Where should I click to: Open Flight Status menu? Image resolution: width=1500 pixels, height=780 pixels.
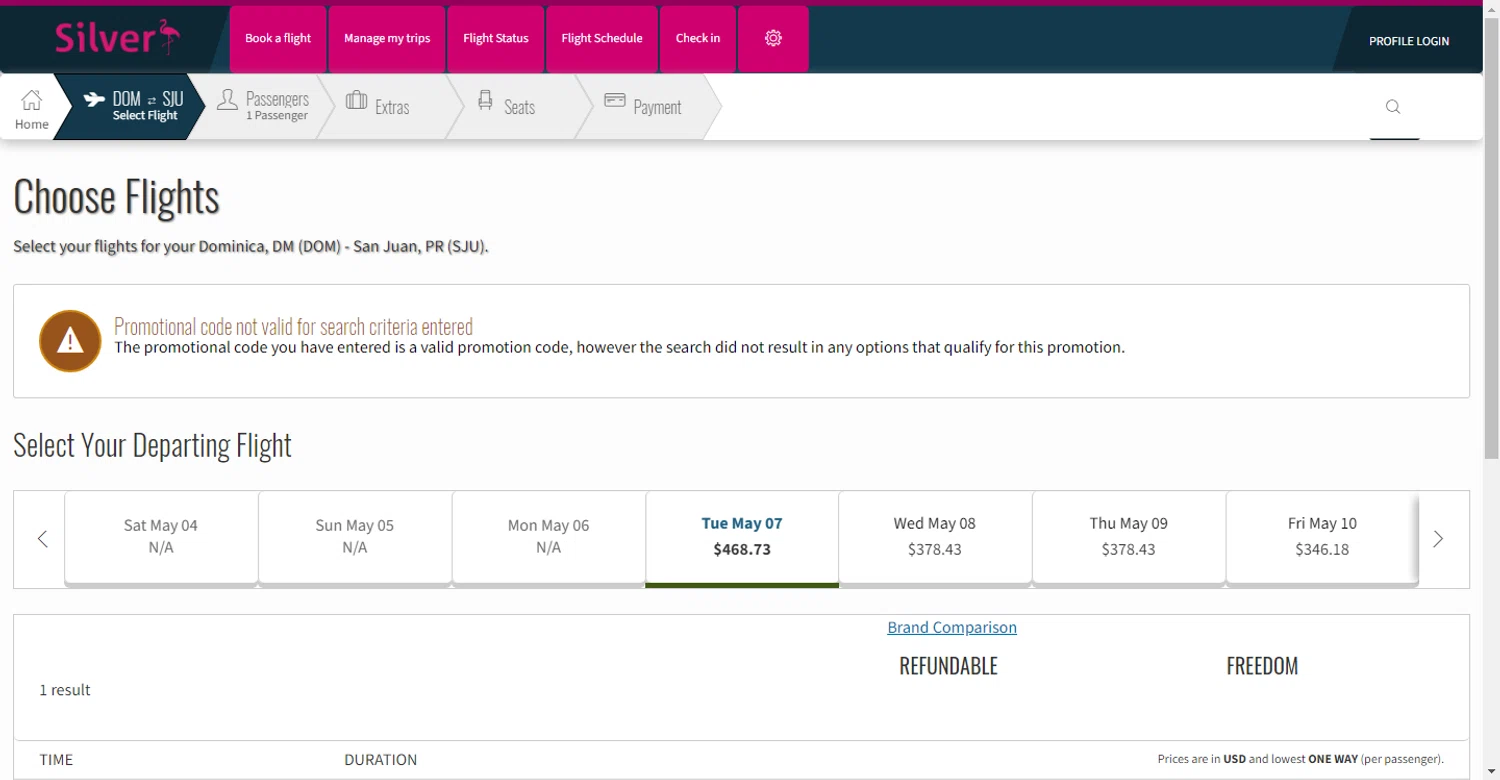pos(496,38)
